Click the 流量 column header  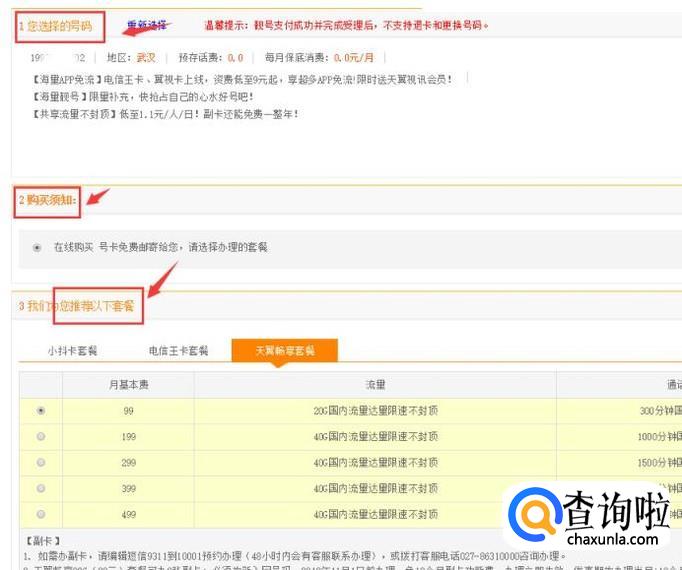375,385
